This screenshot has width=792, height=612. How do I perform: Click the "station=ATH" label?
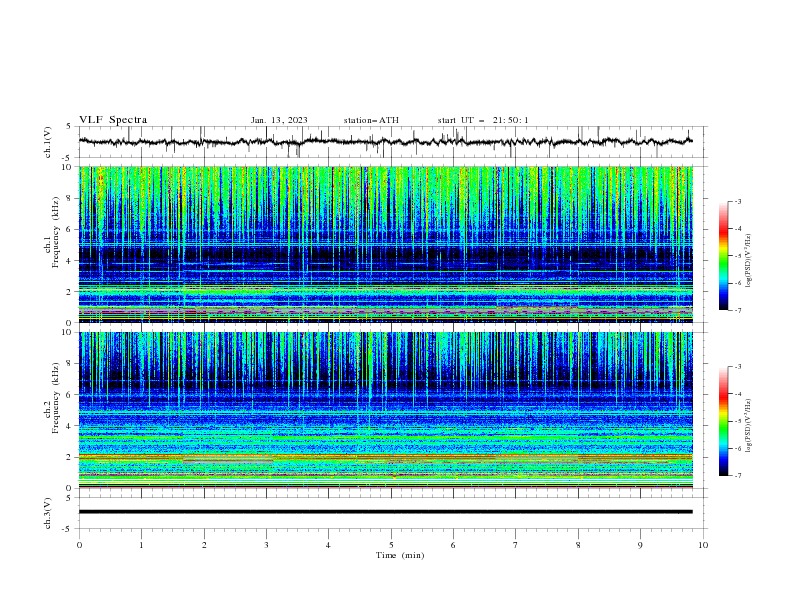[371, 120]
